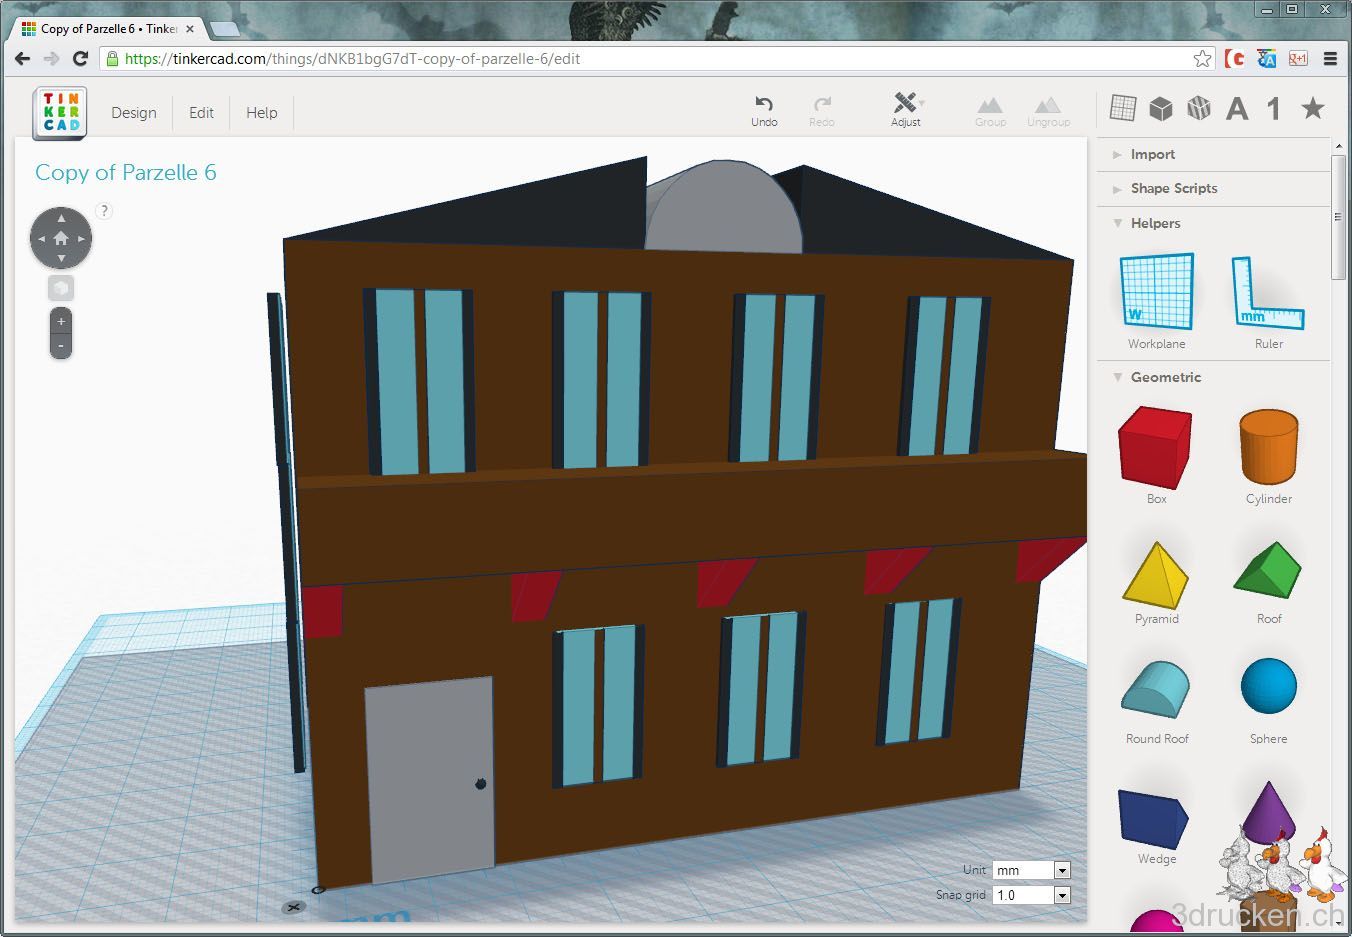Open the numbers shape category
This screenshot has height=937, width=1352.
click(x=1274, y=108)
